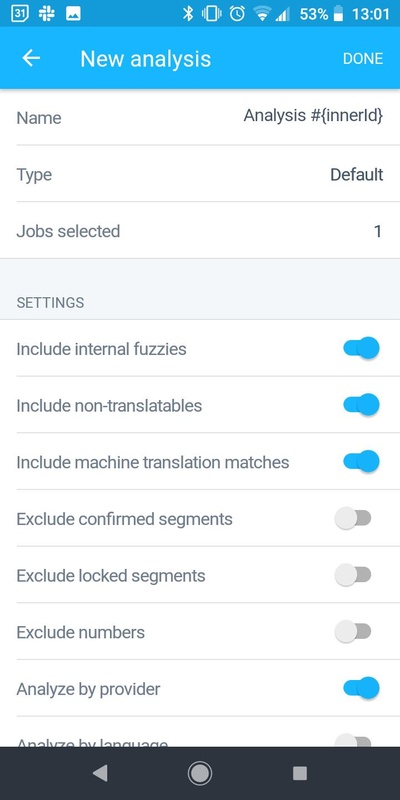Tap the battery status icon
The width and height of the screenshot is (400, 800).
click(338, 14)
